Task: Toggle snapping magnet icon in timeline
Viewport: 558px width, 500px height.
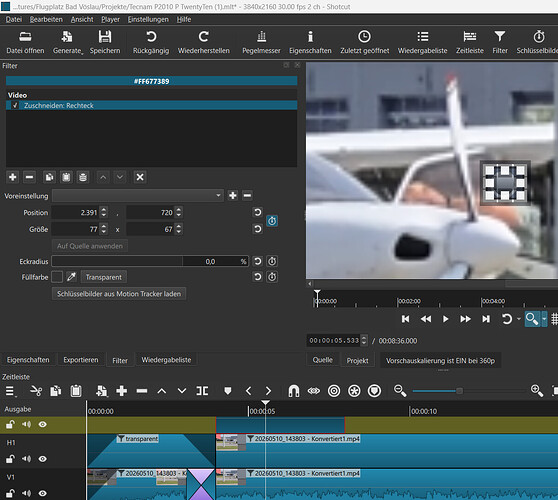Action: [x=294, y=391]
